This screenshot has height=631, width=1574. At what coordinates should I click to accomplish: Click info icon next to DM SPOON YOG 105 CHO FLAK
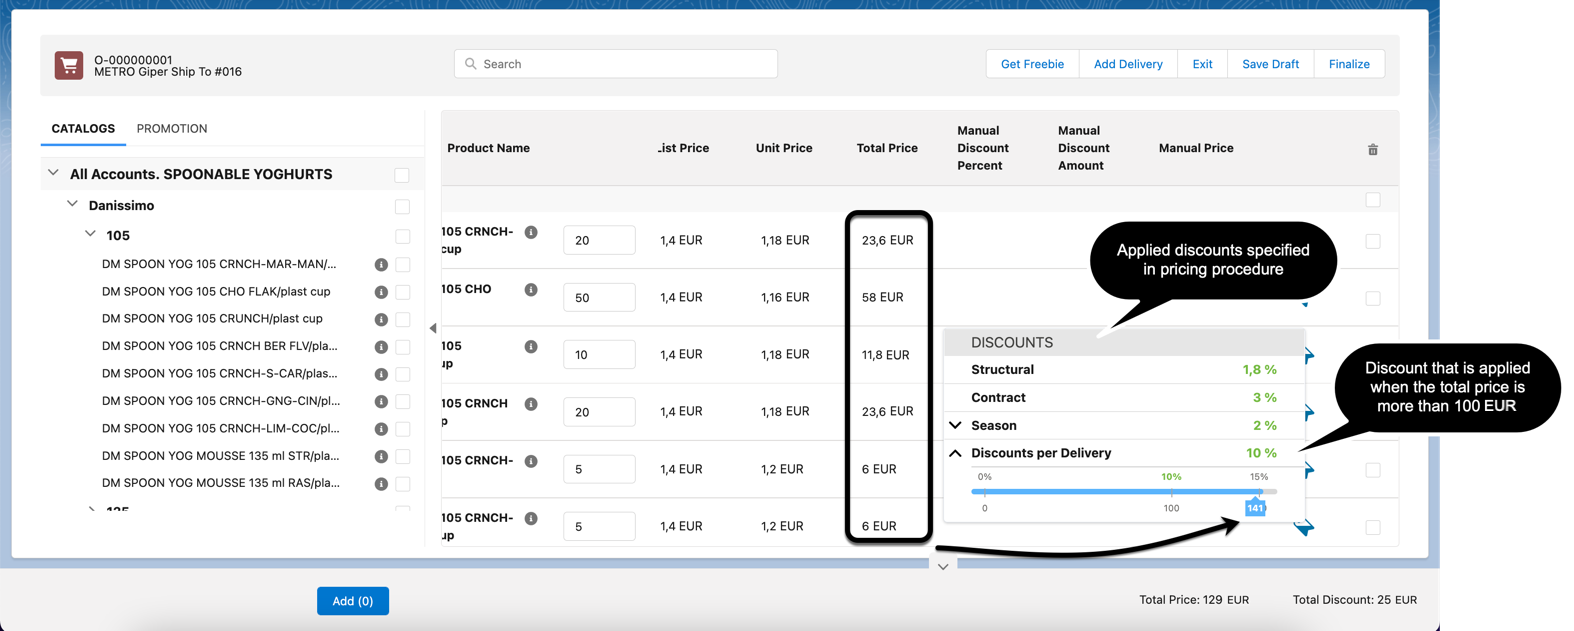(x=381, y=292)
